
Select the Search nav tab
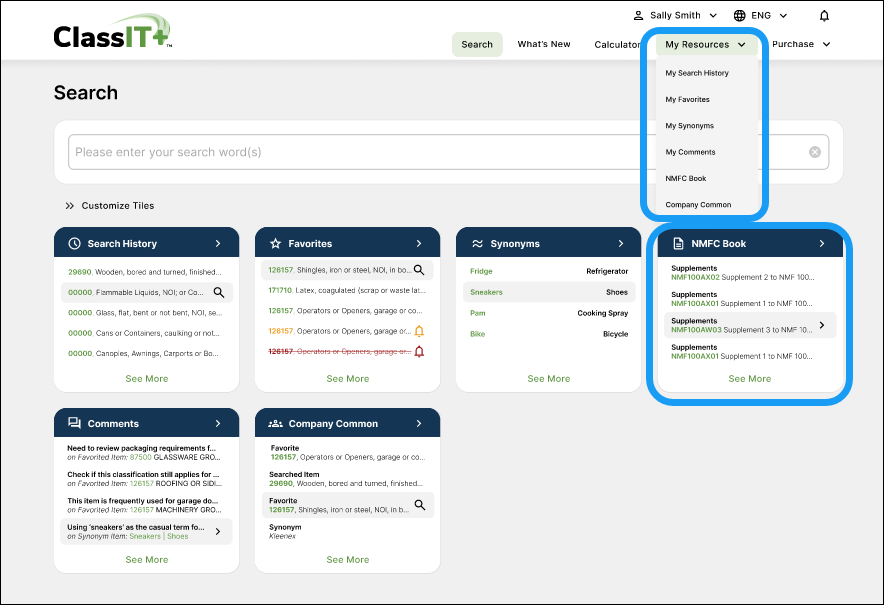coord(477,45)
